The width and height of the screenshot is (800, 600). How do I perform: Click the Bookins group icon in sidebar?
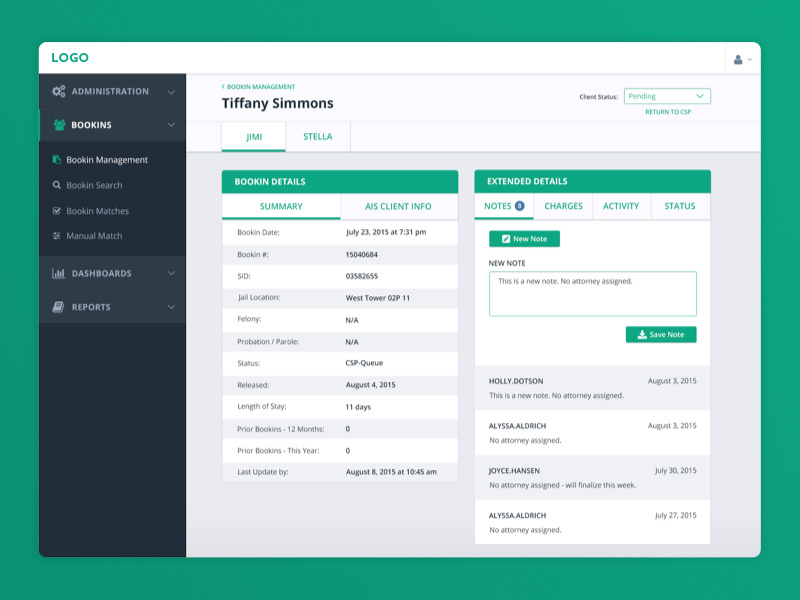(58, 125)
